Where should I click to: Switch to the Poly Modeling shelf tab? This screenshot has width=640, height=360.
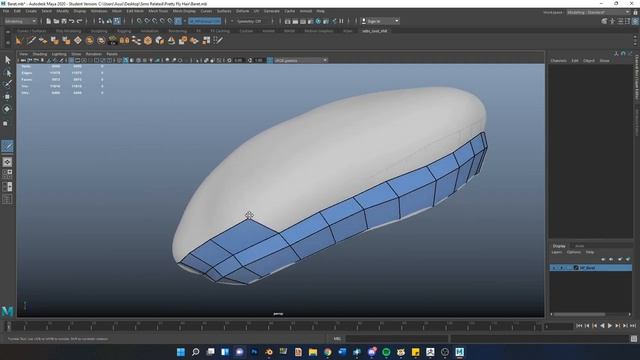pos(68,31)
